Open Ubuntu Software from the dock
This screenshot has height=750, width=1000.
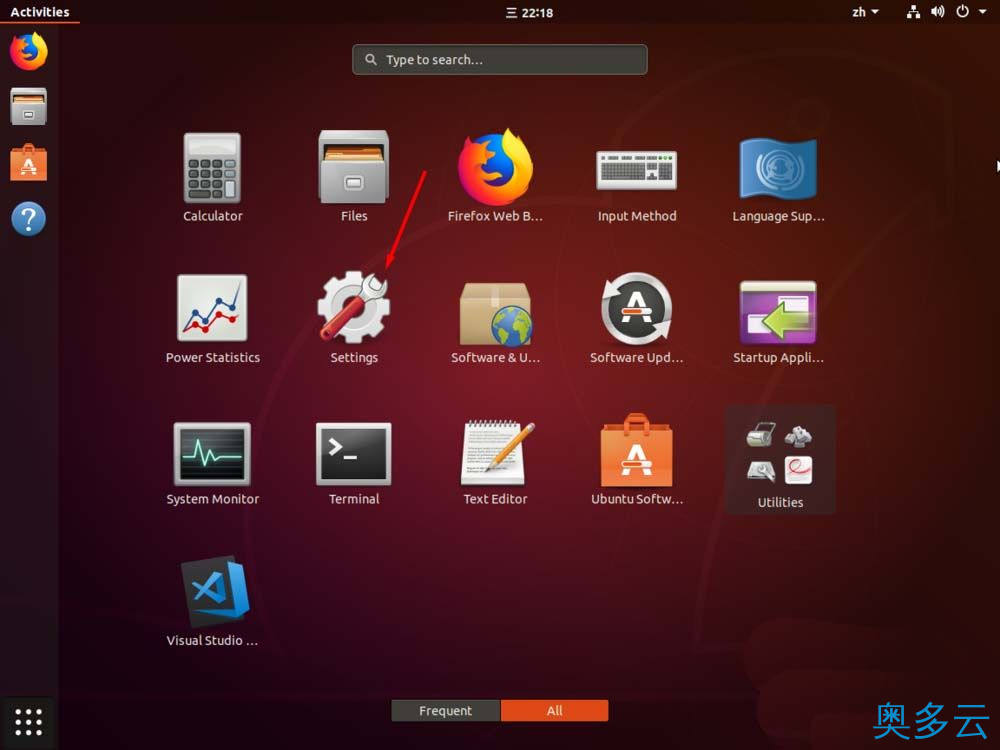[29, 163]
